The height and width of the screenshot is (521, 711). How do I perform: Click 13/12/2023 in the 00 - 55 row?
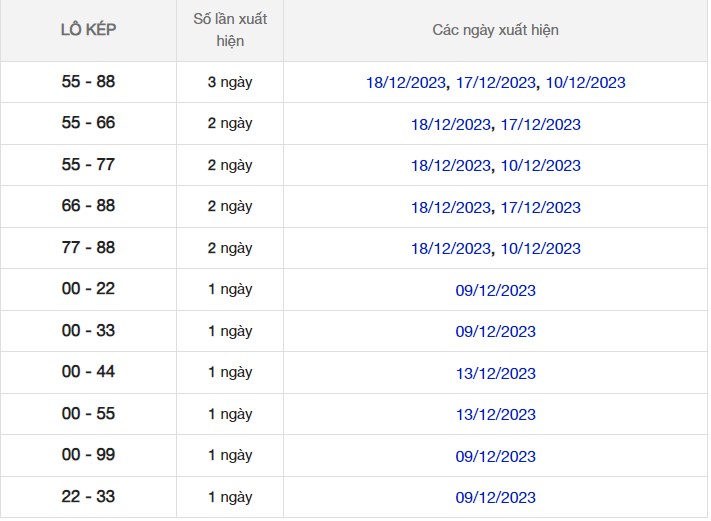click(495, 415)
